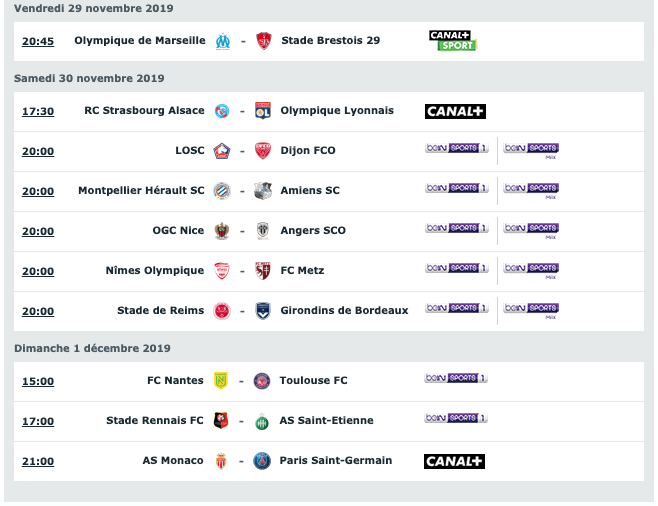The width and height of the screenshot is (658, 506).
Task: Click the Olympique de Marseille club crest
Action: click(223, 41)
